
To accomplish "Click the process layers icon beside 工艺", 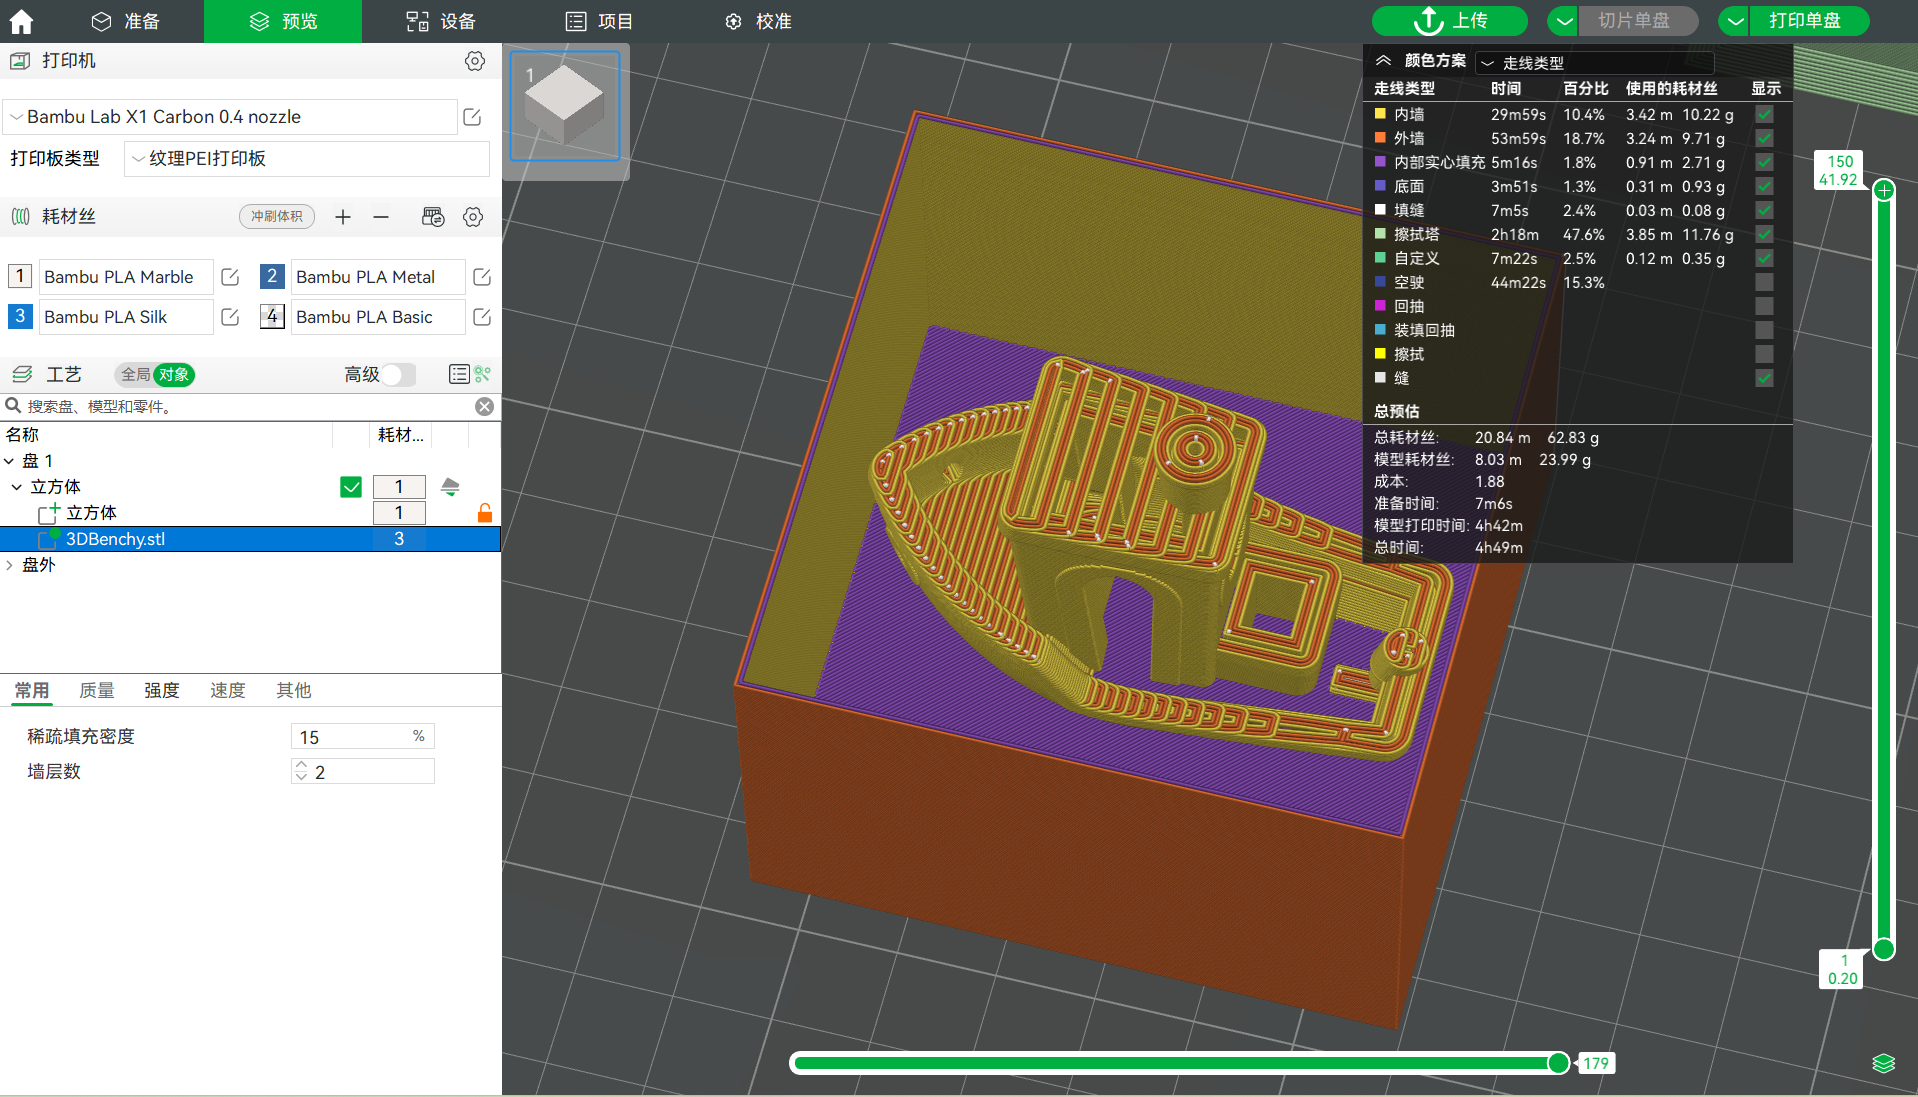I will 22,374.
